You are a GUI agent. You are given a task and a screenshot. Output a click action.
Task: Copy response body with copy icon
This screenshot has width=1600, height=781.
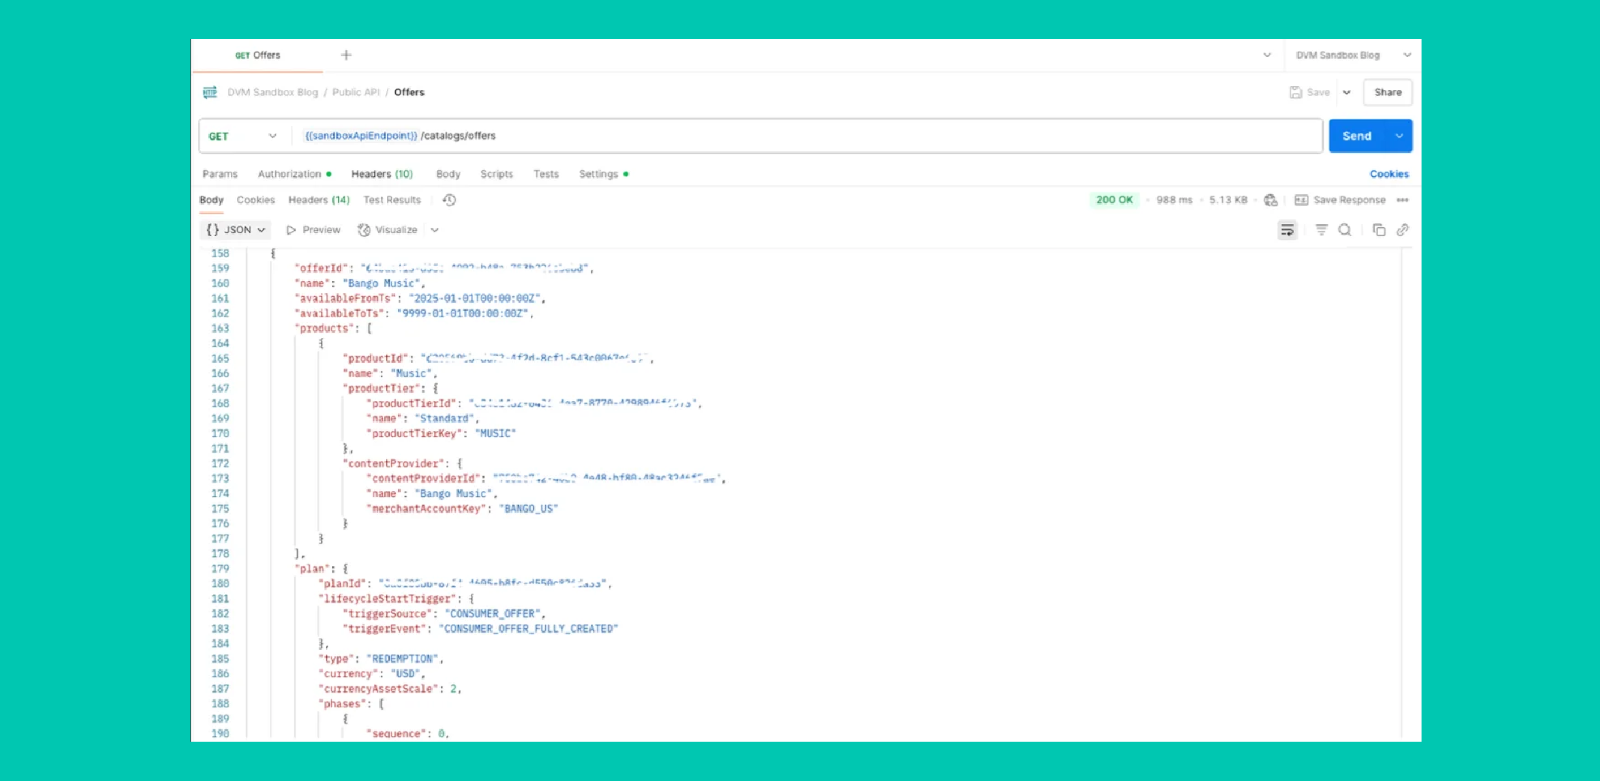click(x=1379, y=230)
